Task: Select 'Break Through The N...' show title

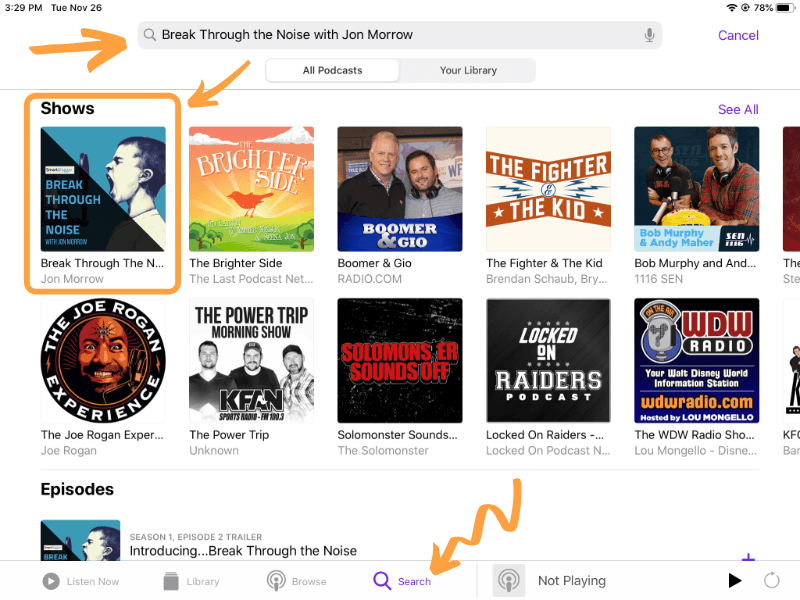Action: pyautogui.click(x=102, y=263)
